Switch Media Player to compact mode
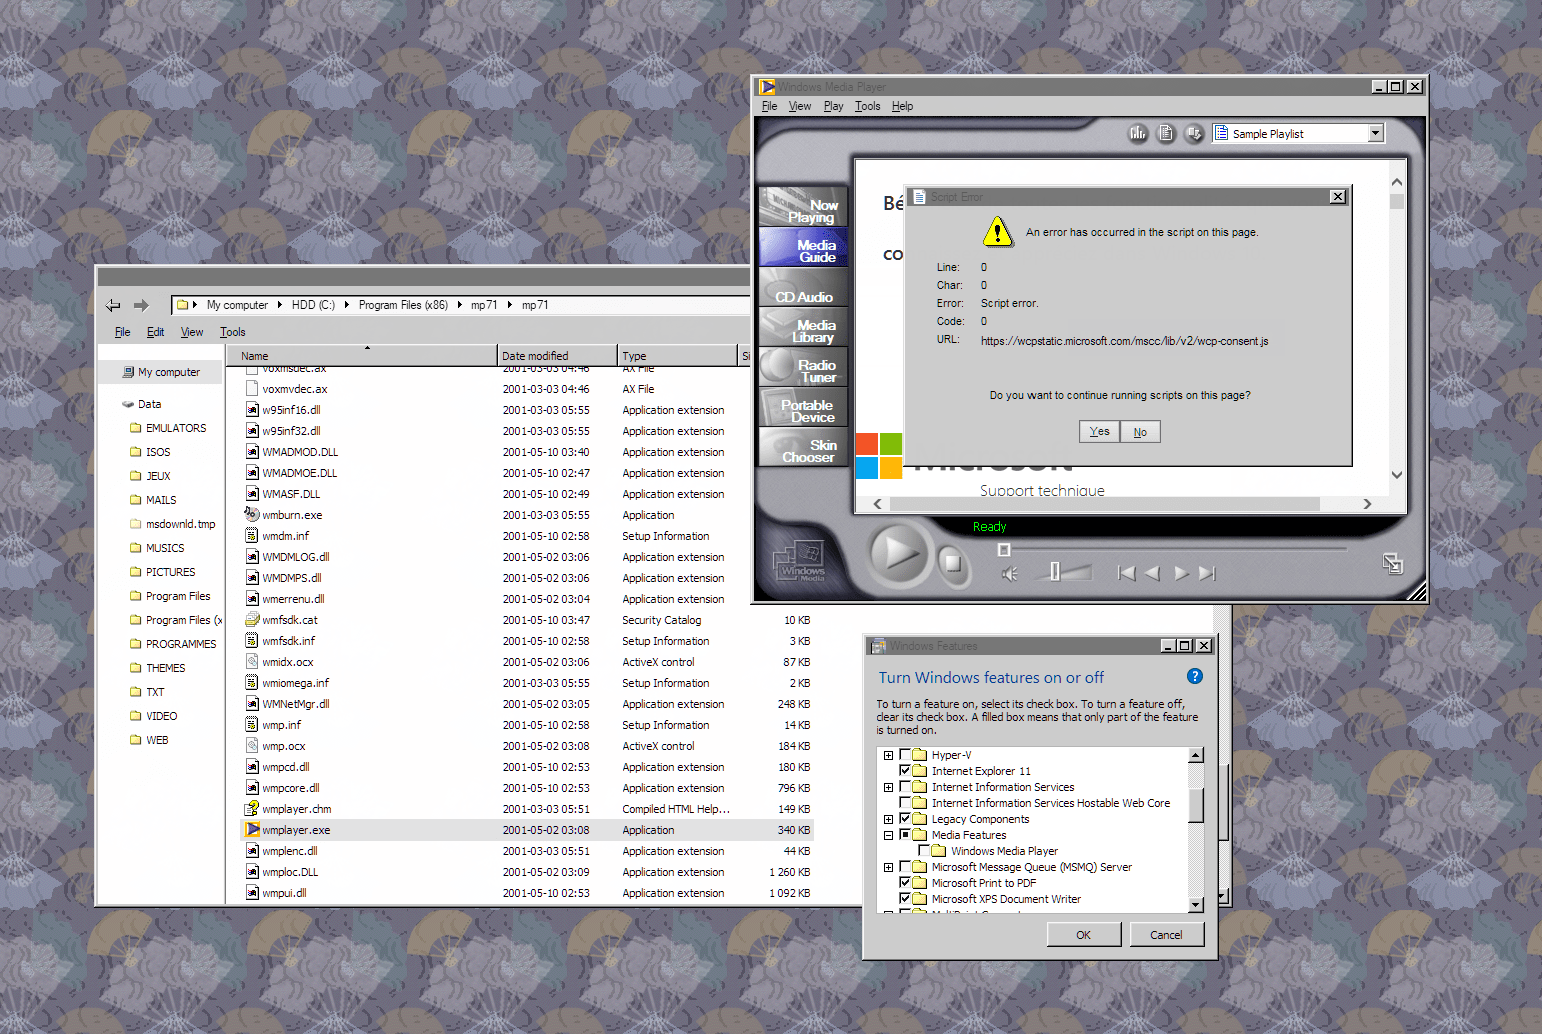 pos(1392,564)
